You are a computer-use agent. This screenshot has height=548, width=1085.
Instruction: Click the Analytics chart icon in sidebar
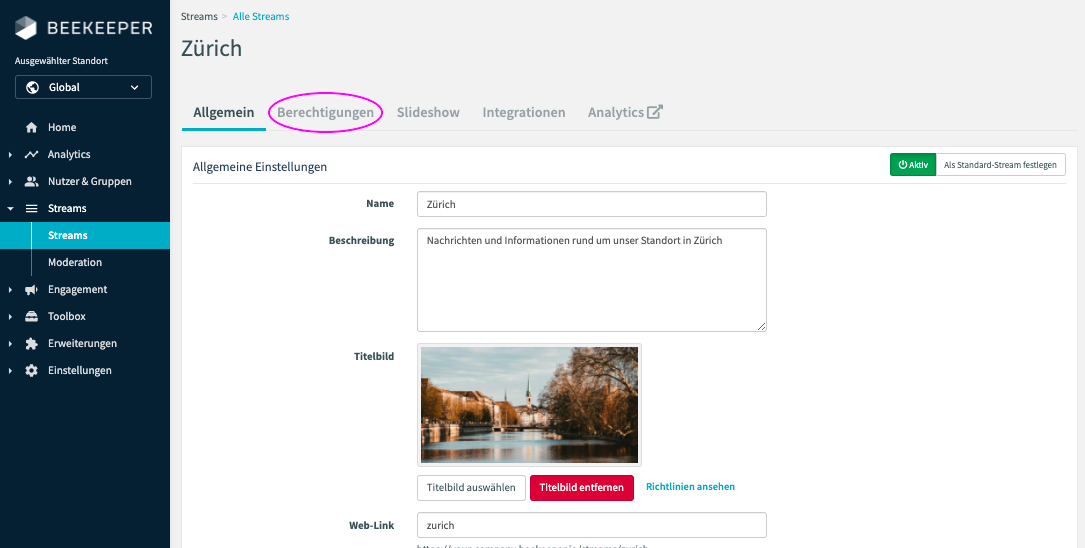click(31, 155)
